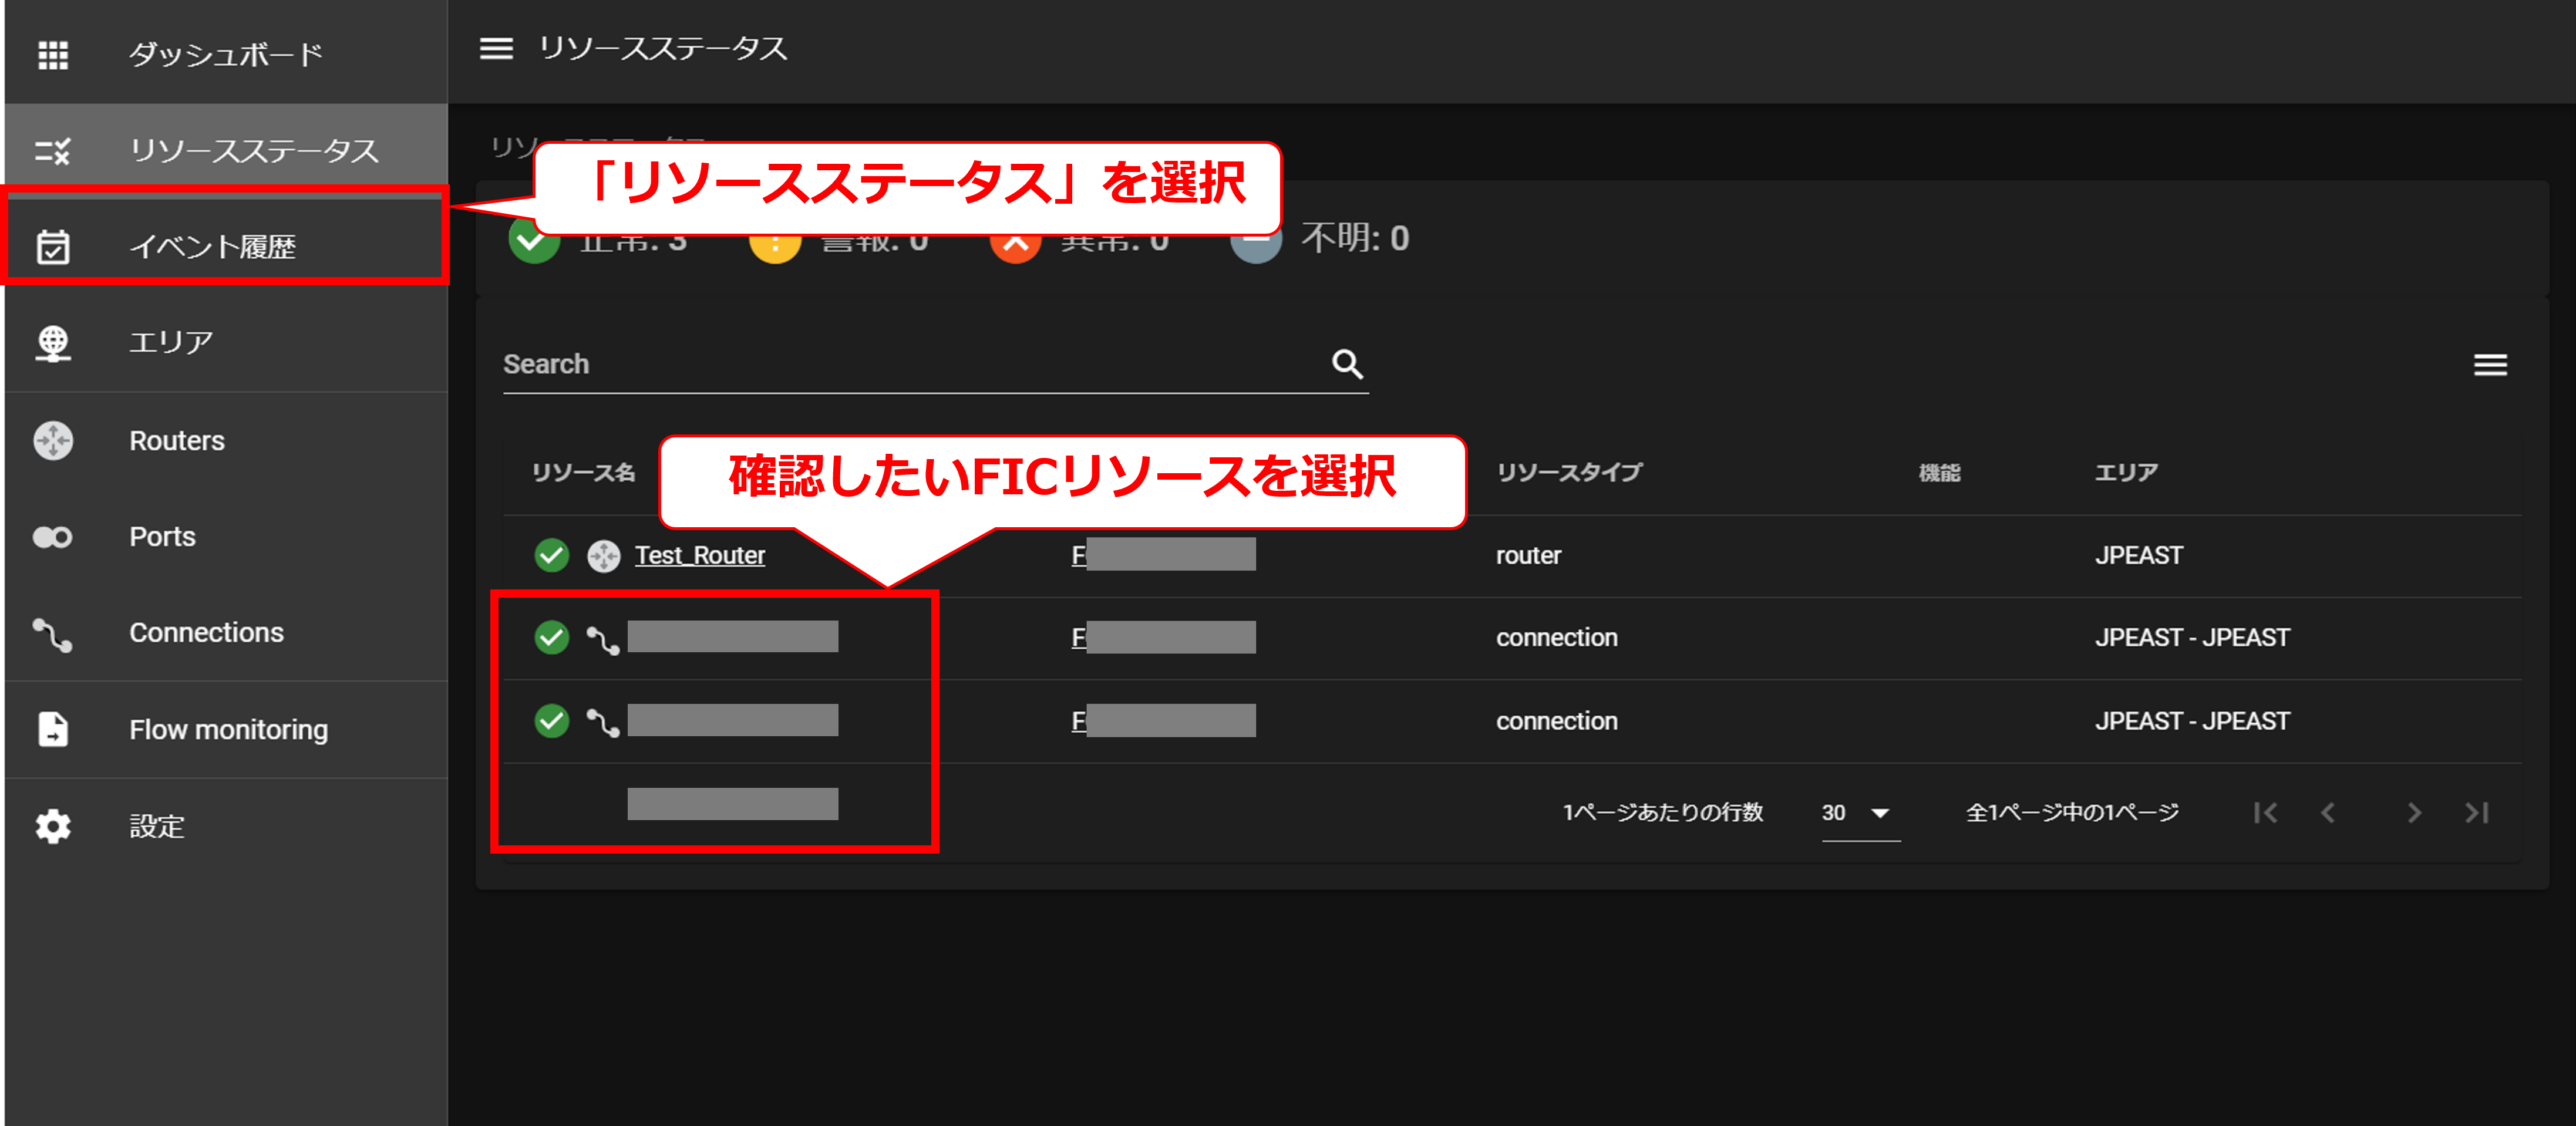Open the イベント履歴 menu item
This screenshot has height=1126, width=2576.
coord(212,246)
